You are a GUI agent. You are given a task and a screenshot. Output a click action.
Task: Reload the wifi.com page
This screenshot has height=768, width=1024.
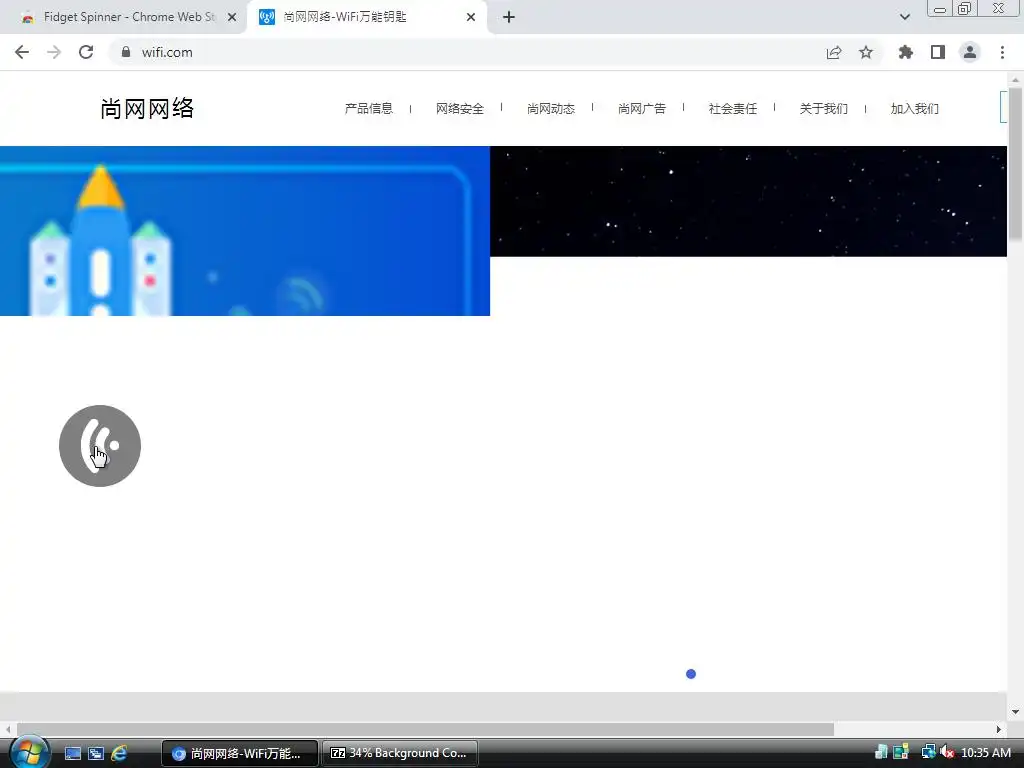click(86, 52)
